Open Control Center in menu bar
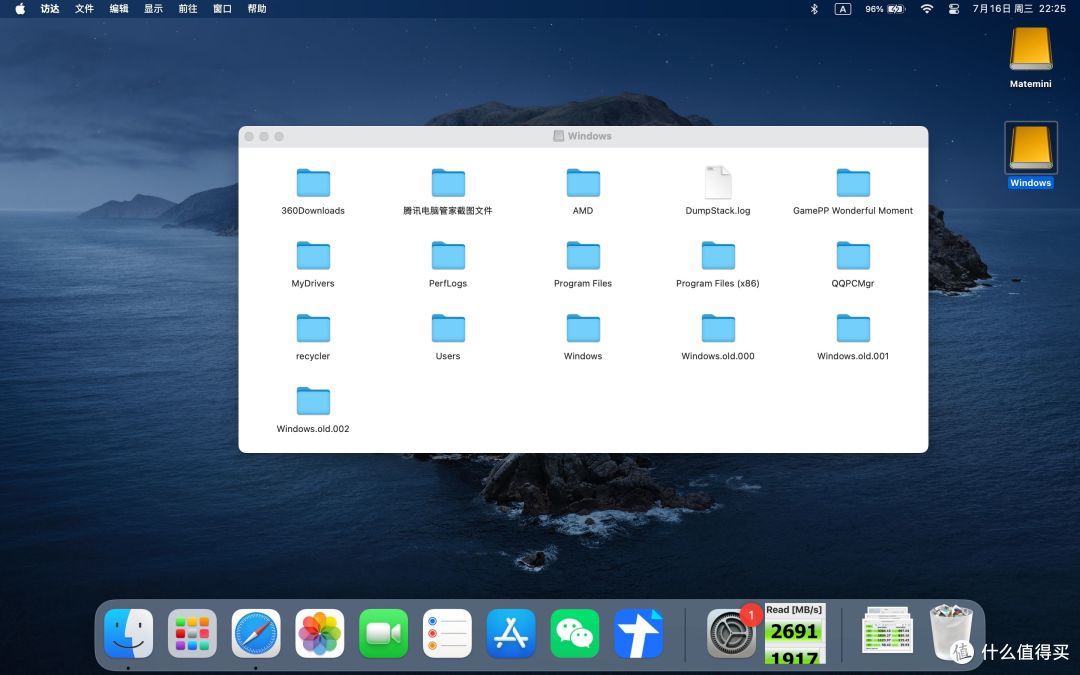 click(x=953, y=9)
